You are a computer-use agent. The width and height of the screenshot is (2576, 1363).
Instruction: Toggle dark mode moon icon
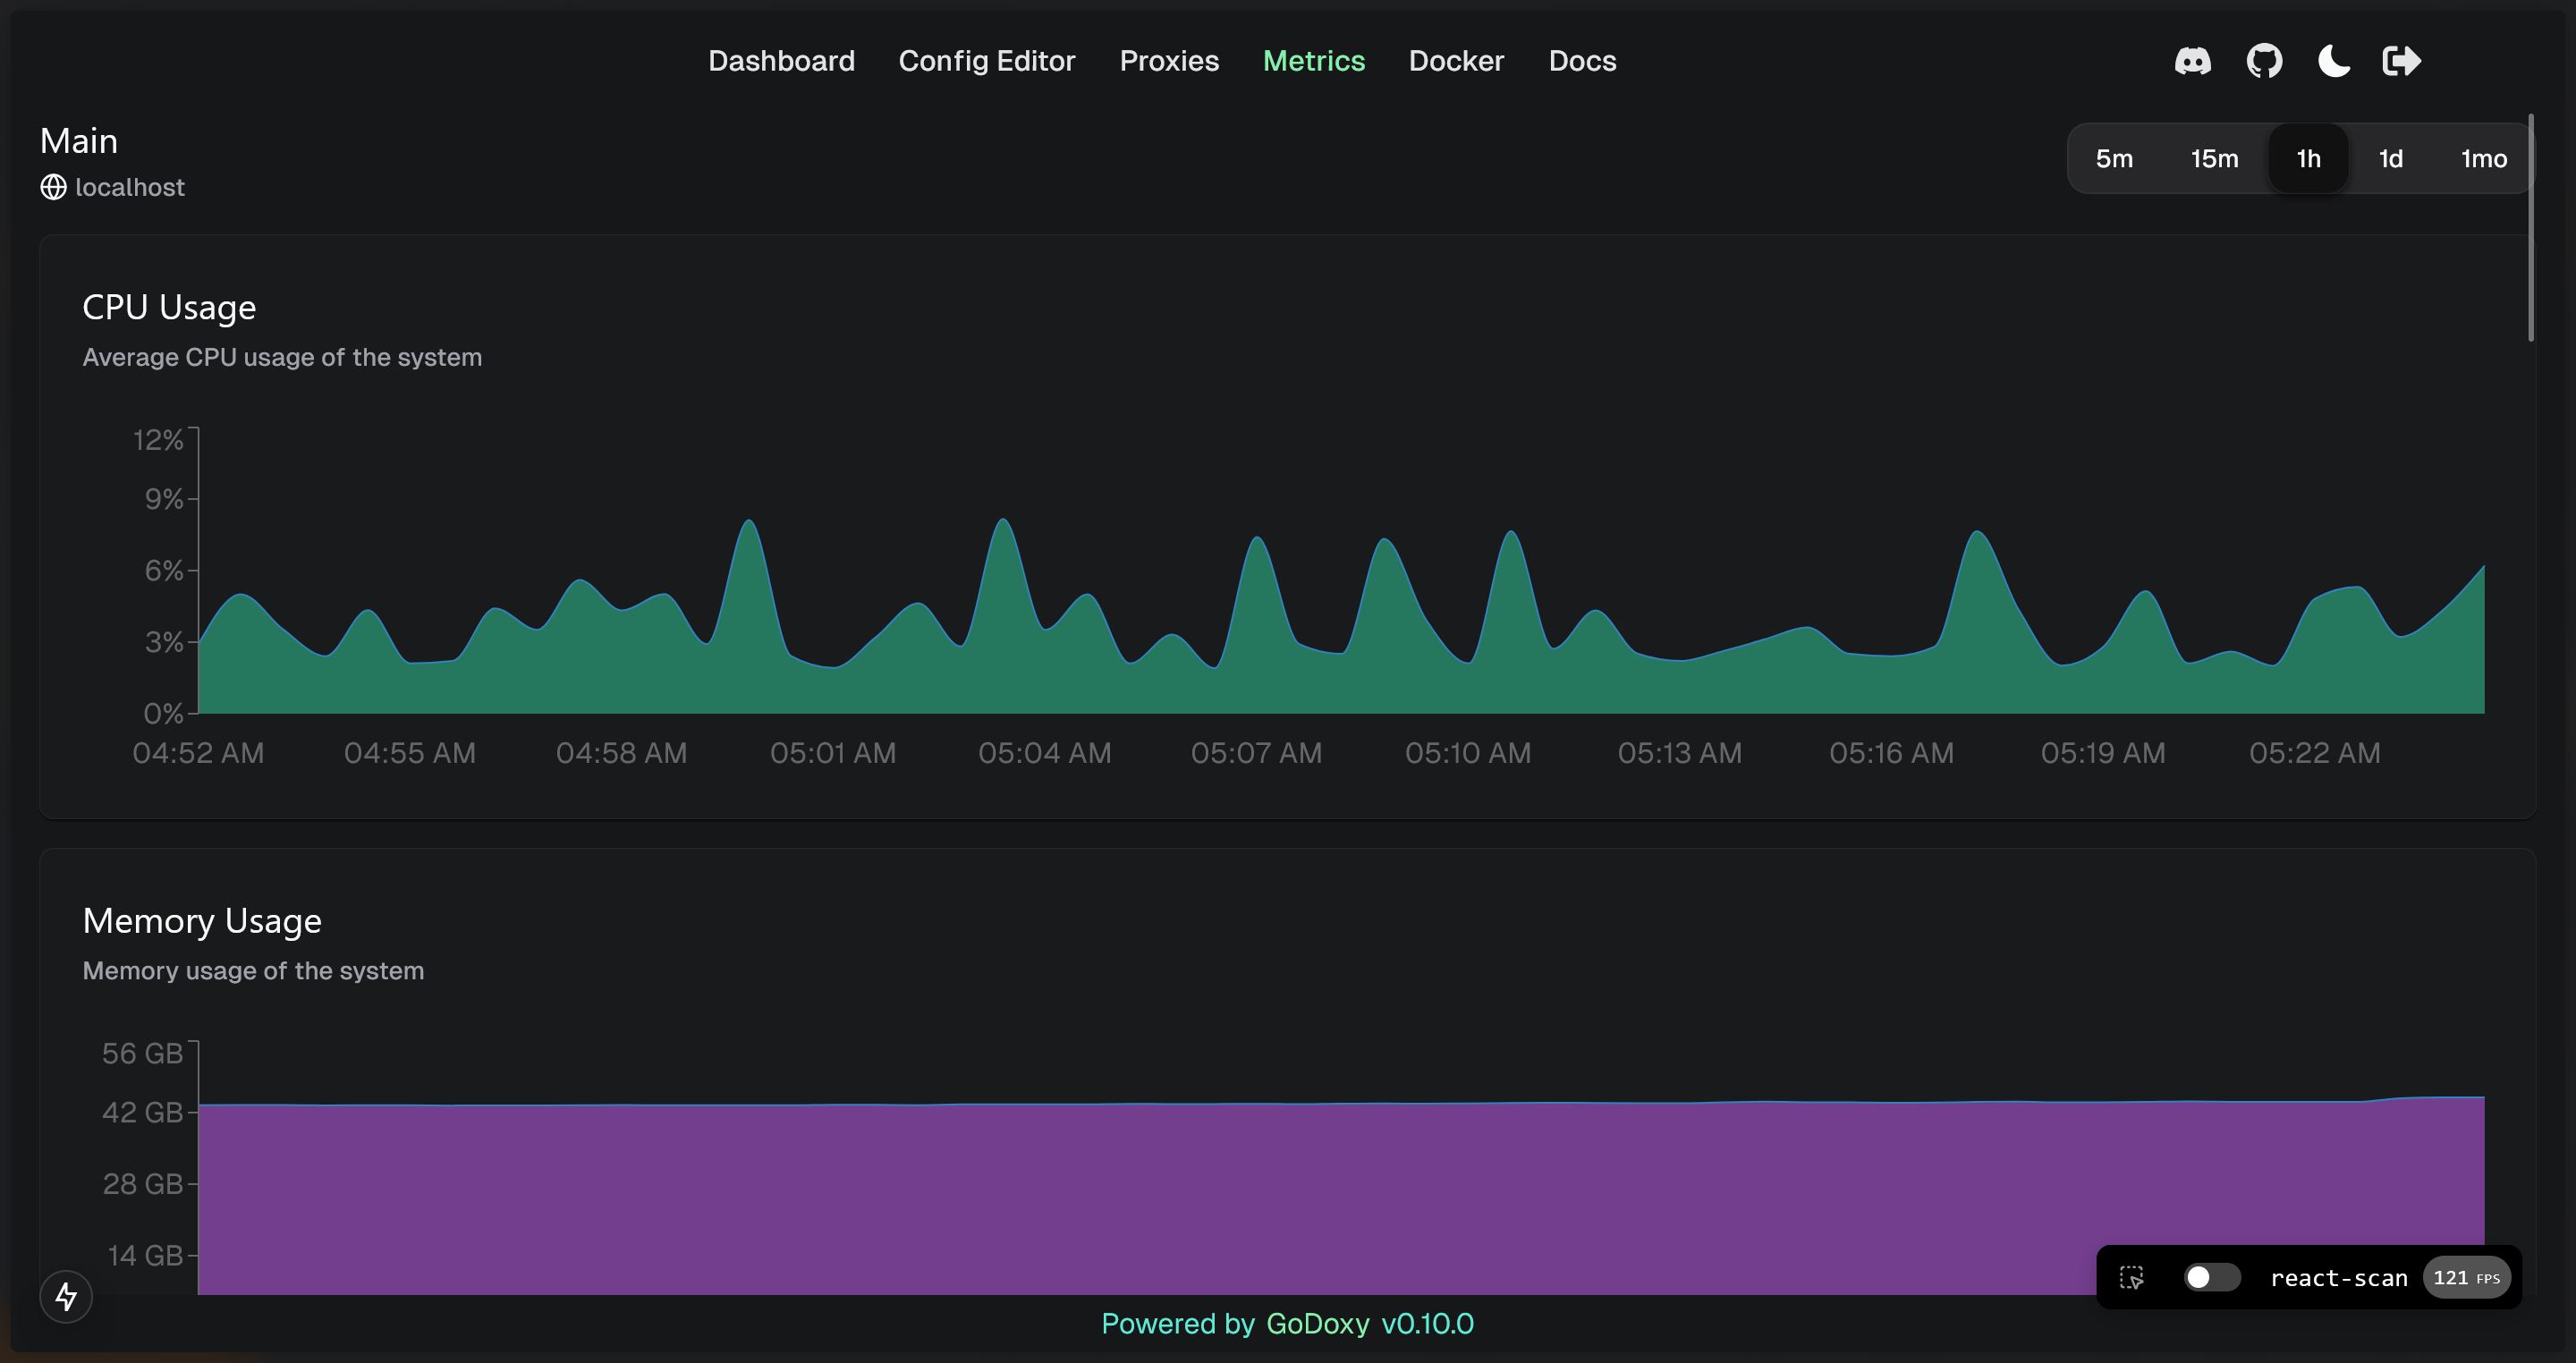pos(2333,61)
